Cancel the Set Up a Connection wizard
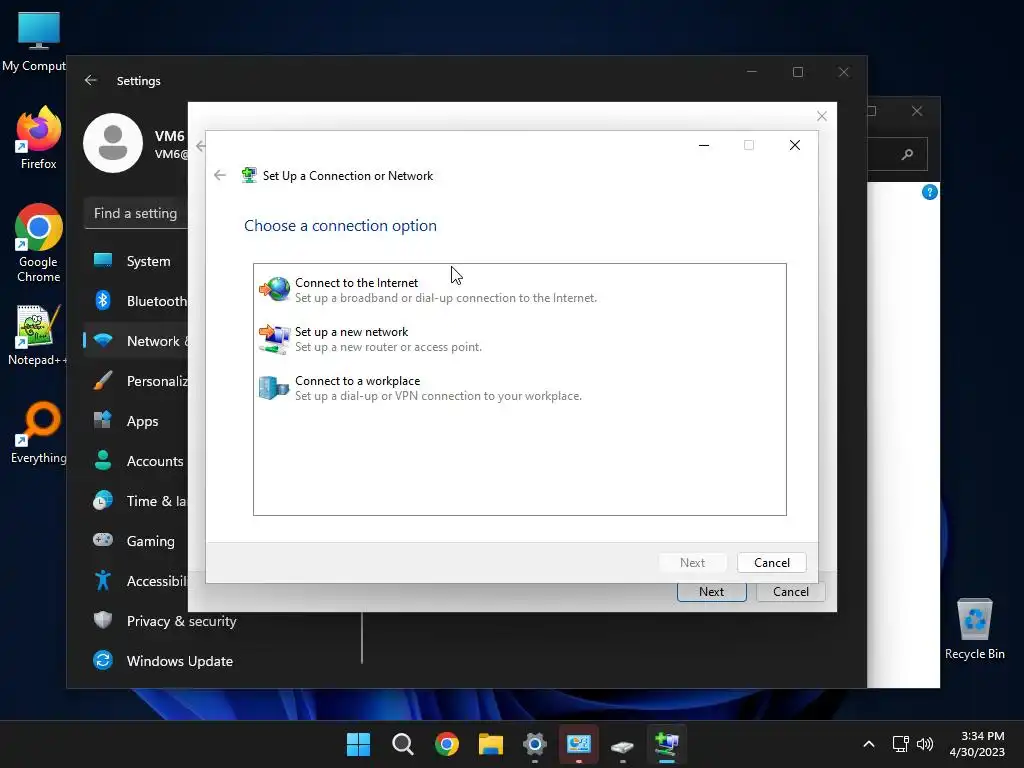Image resolution: width=1024 pixels, height=768 pixels. (x=771, y=562)
